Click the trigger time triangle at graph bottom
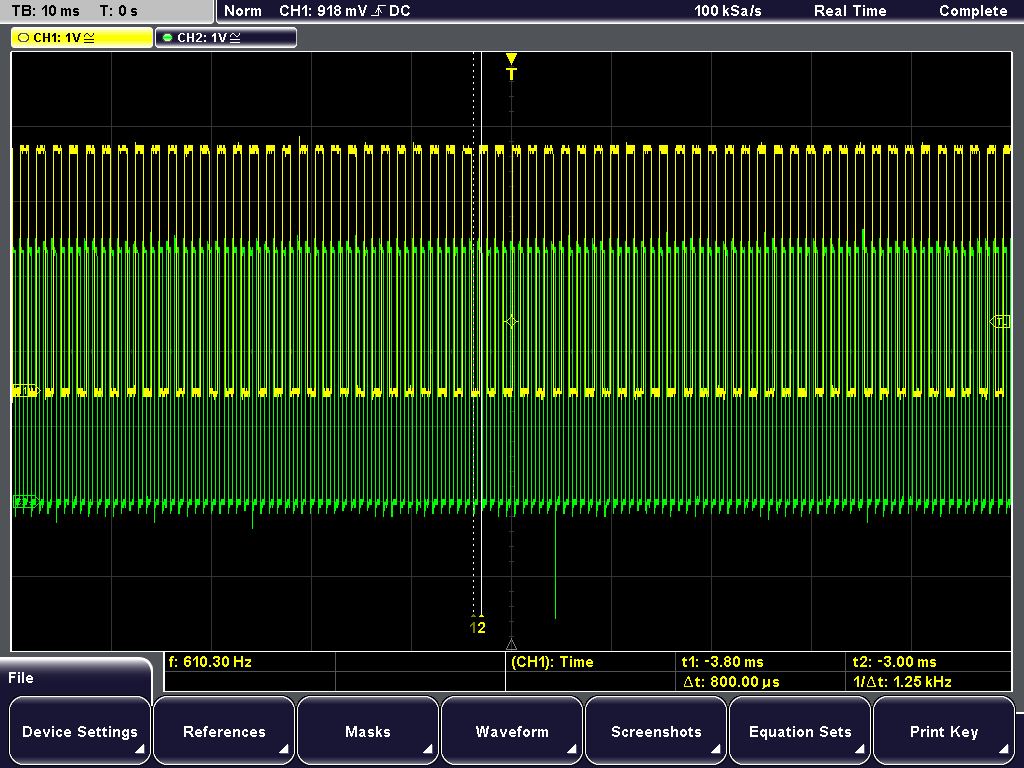1024x768 pixels. tap(511, 644)
